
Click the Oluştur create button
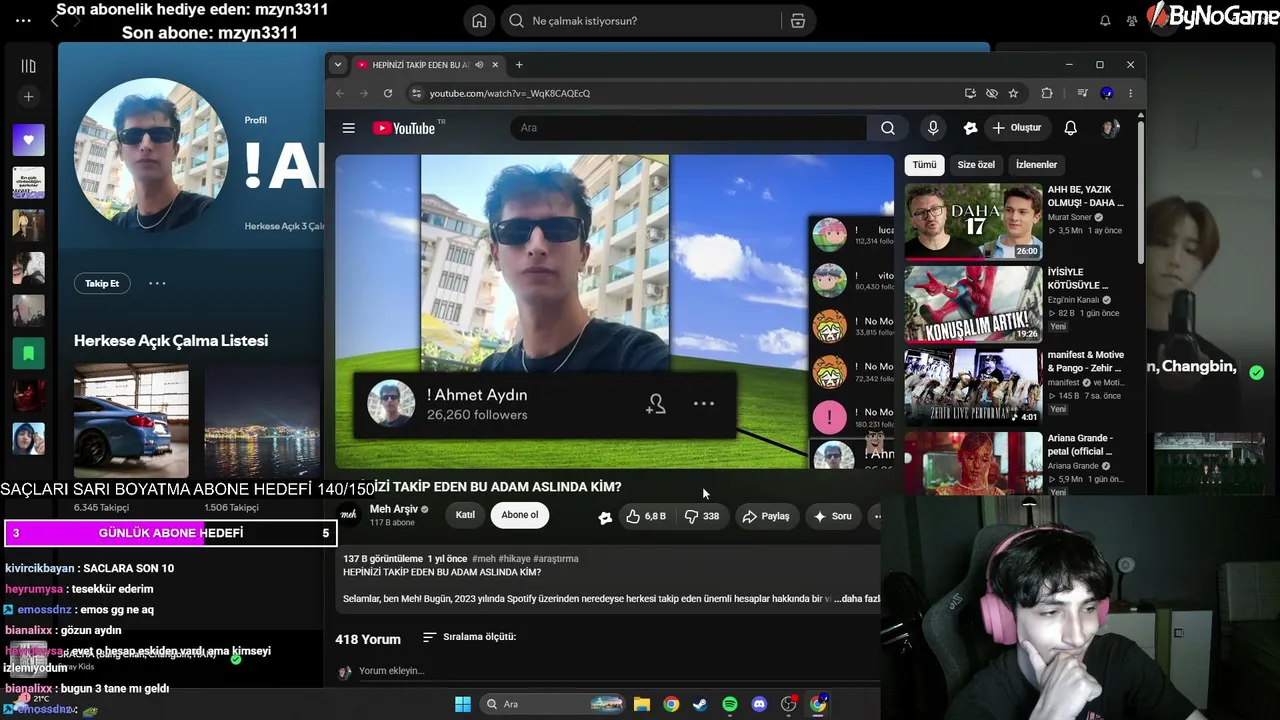point(1017,128)
